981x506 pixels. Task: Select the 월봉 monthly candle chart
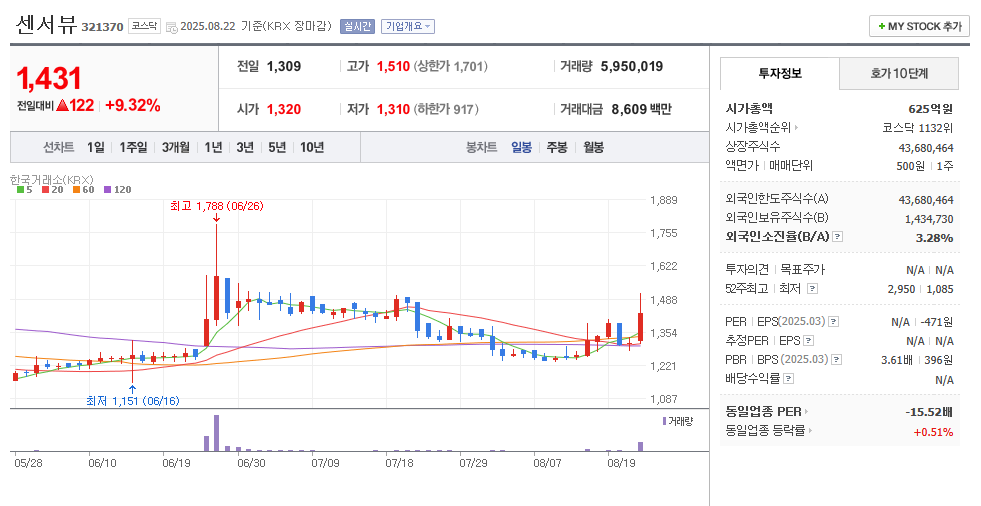[x=594, y=148]
